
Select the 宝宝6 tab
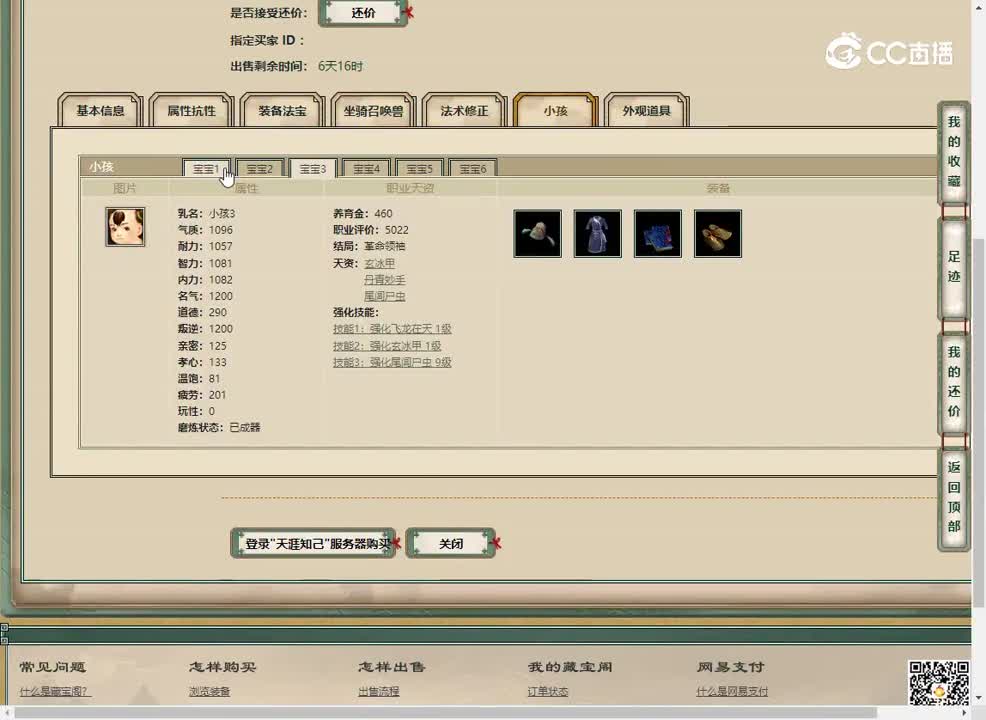point(471,168)
